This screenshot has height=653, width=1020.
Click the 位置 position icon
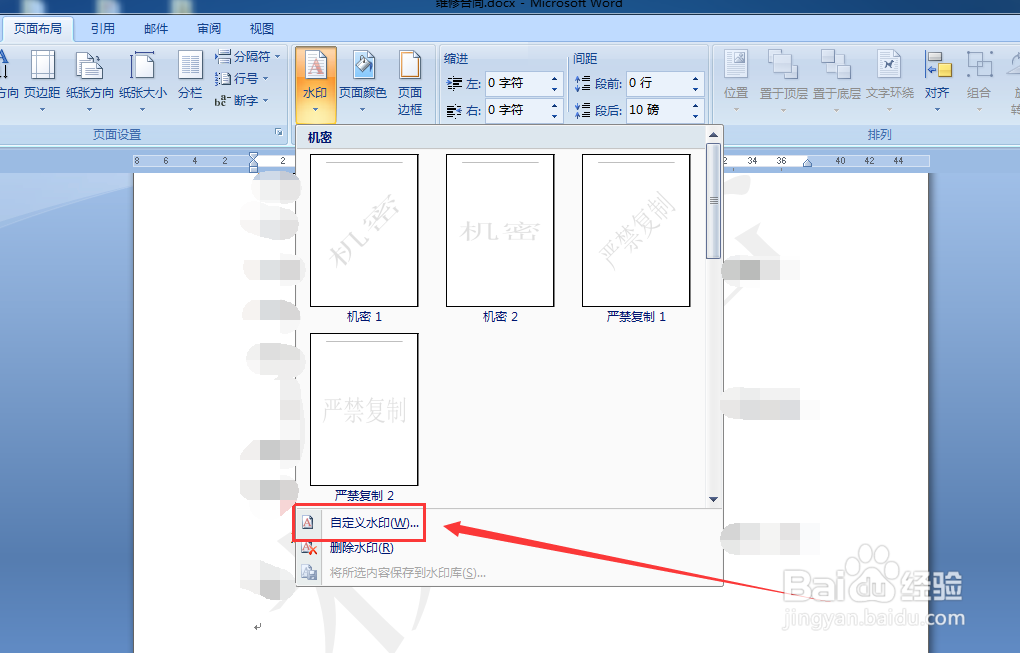(736, 64)
